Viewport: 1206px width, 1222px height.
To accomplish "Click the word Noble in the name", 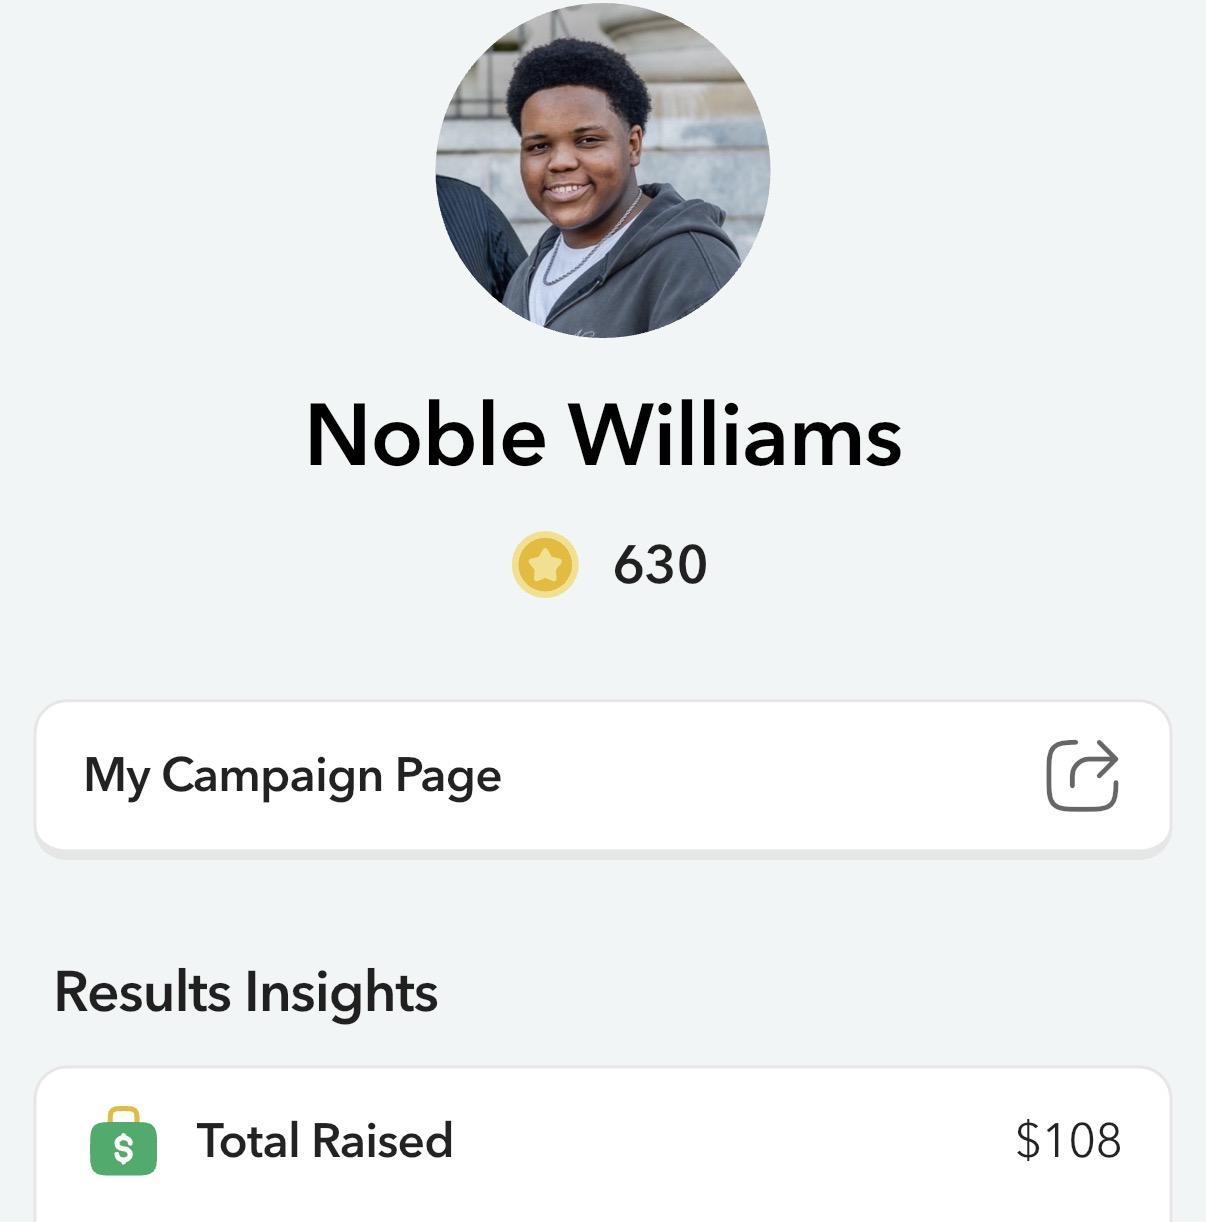I will (x=426, y=435).
